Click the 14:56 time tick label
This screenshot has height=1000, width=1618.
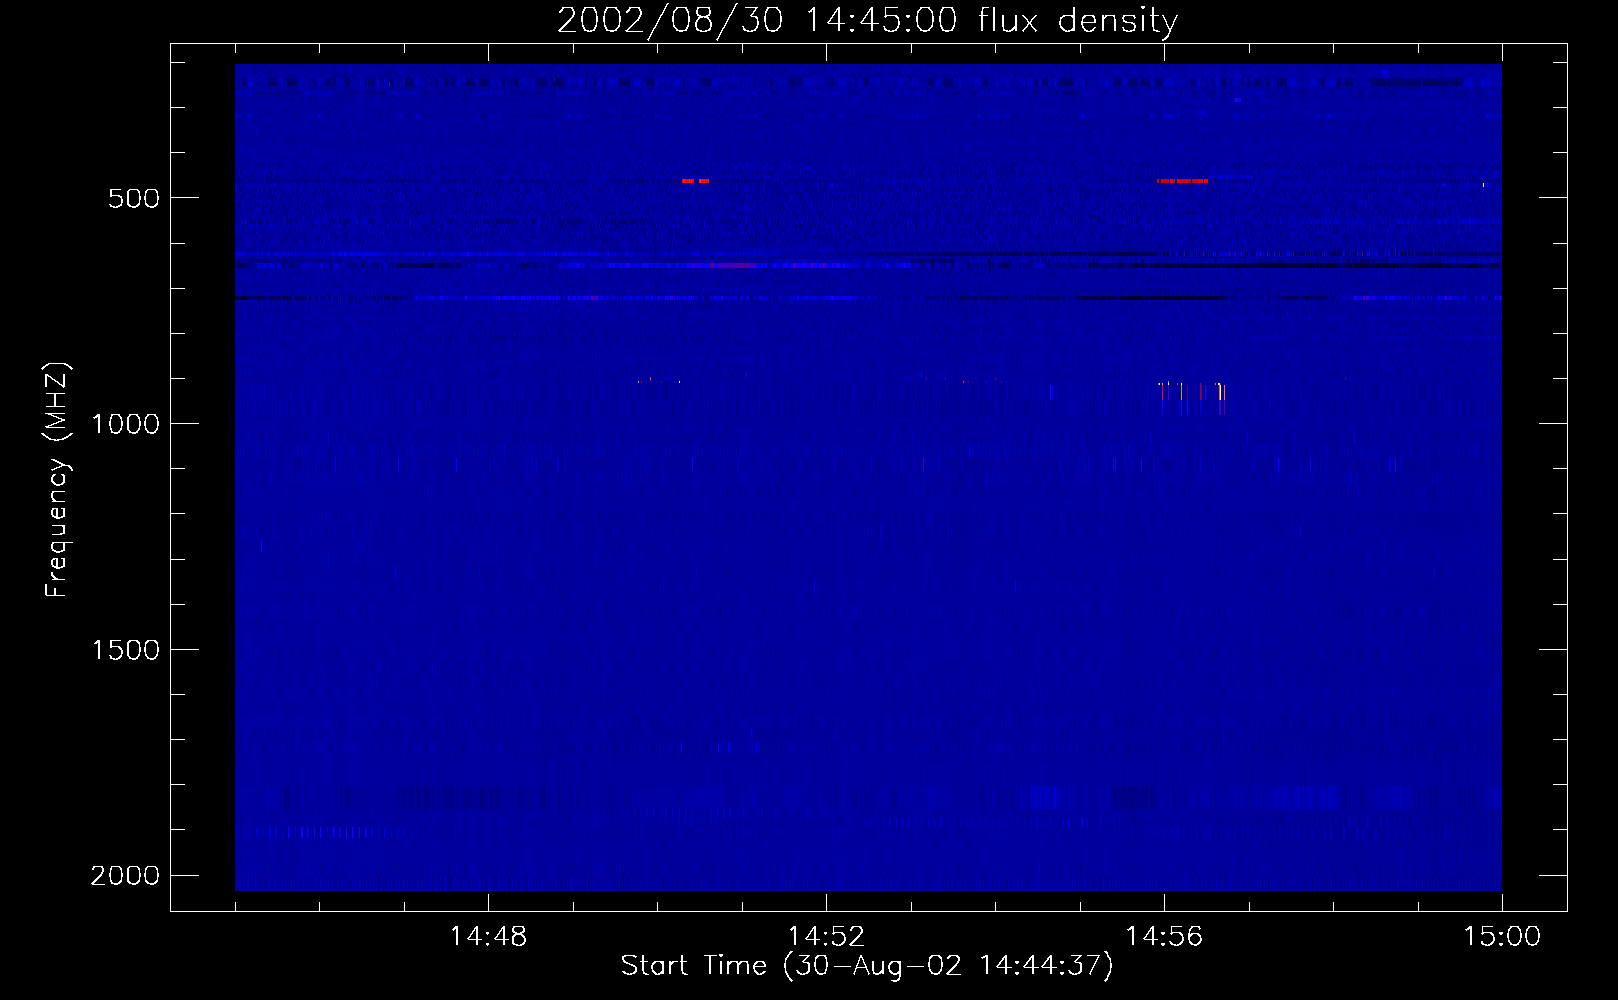[1164, 937]
